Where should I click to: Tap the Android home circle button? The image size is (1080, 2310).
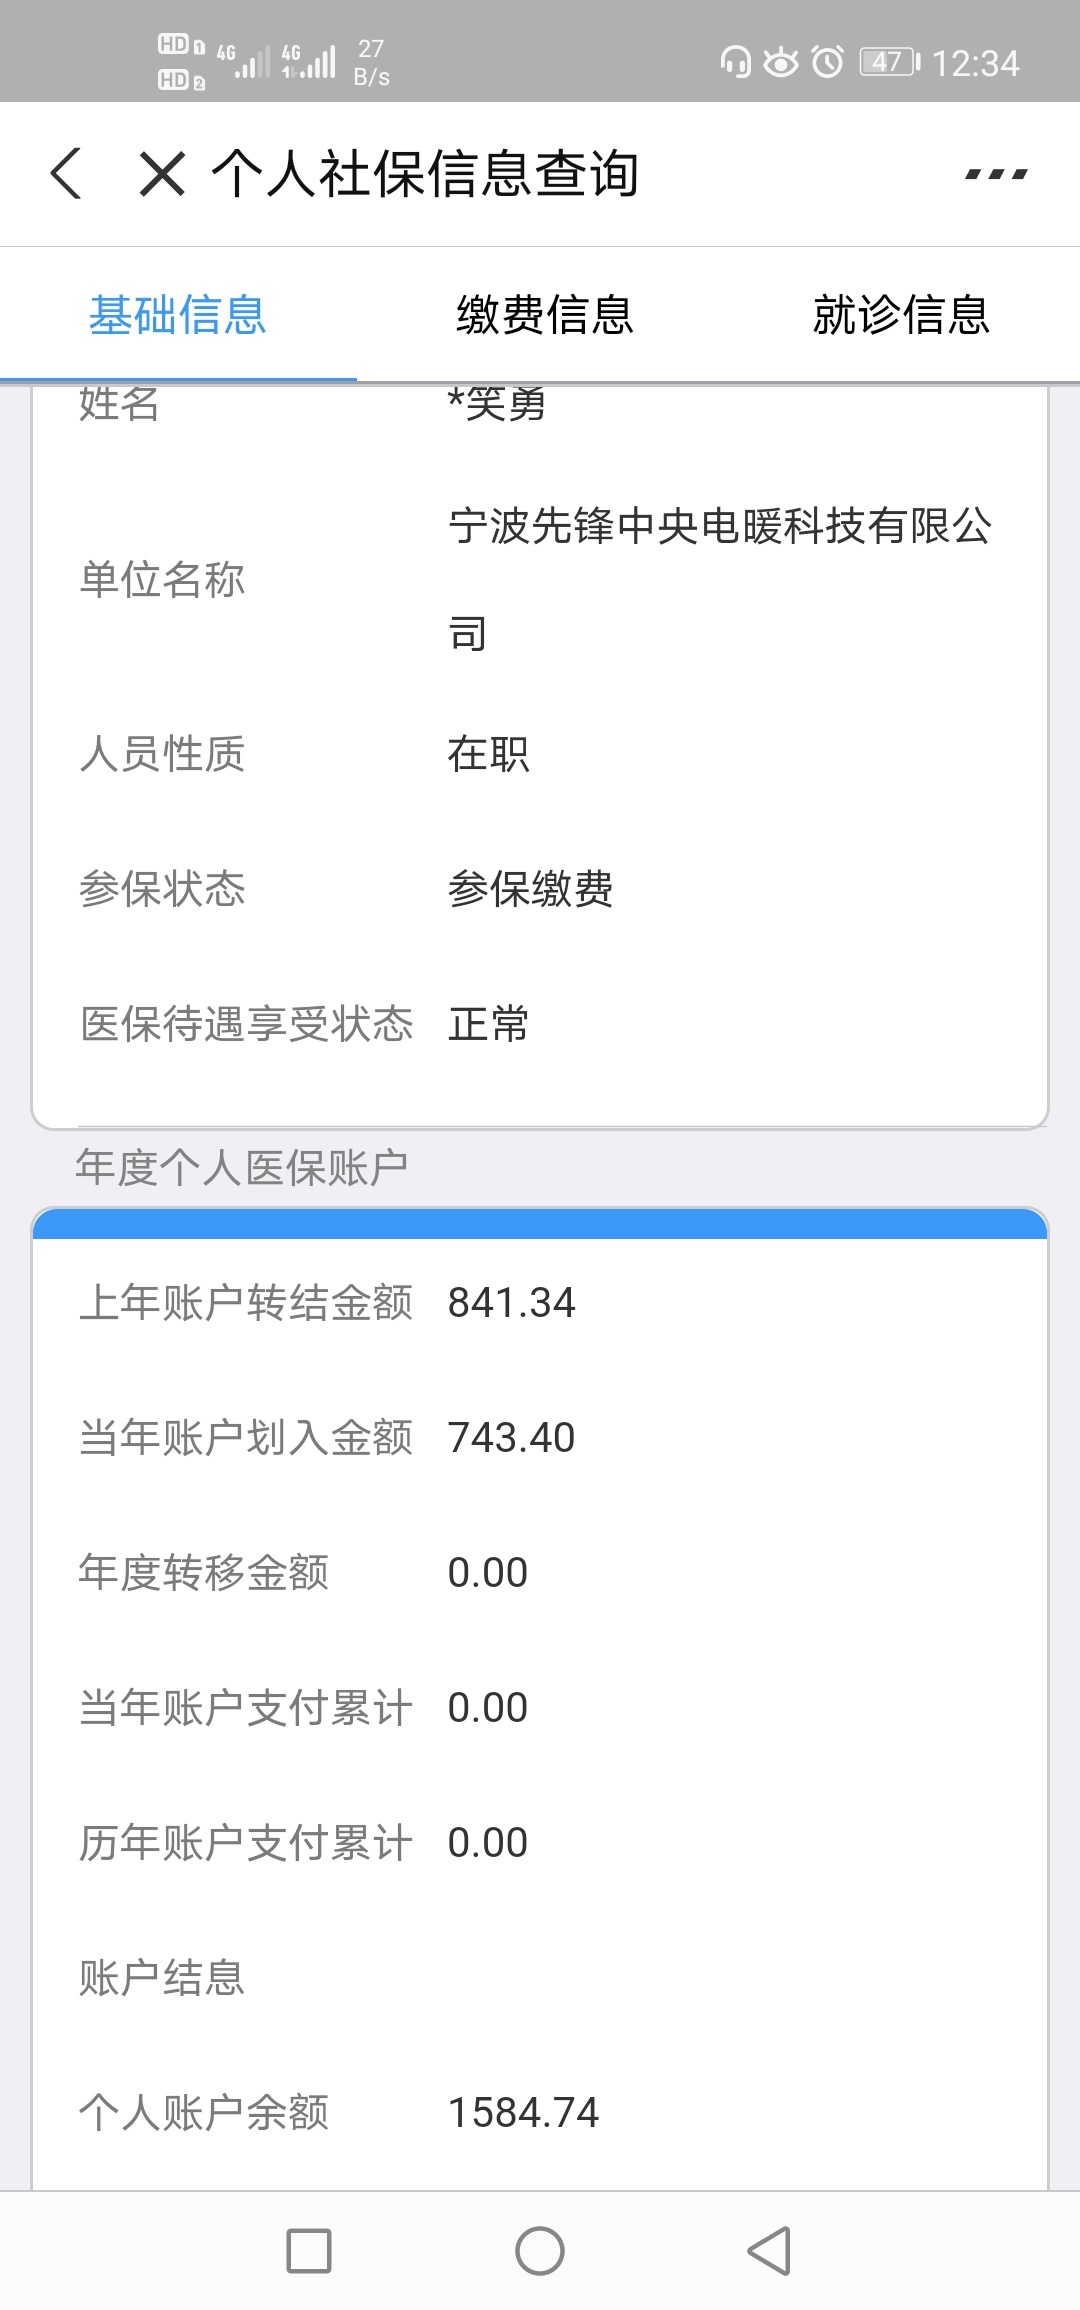[540, 2251]
